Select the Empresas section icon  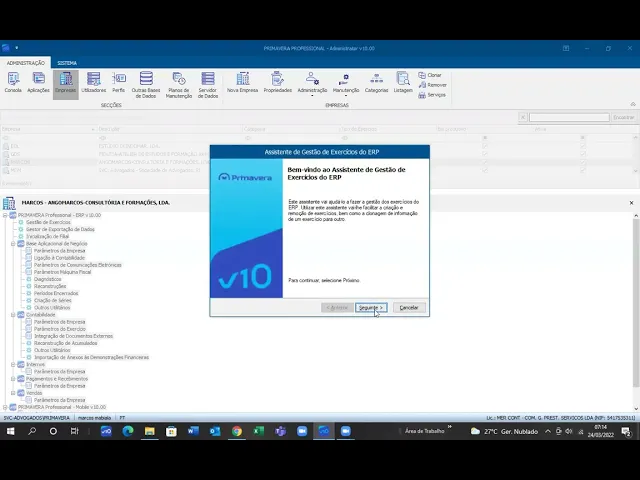[65, 83]
